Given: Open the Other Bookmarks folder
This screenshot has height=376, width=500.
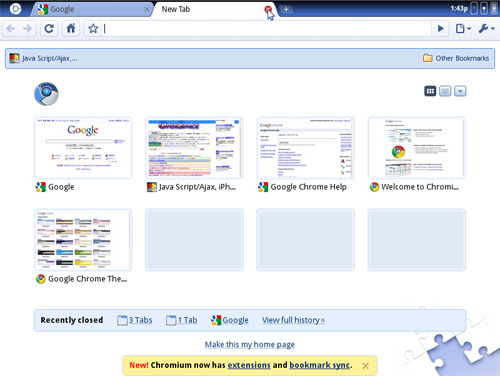Looking at the screenshot, I should pos(456,58).
